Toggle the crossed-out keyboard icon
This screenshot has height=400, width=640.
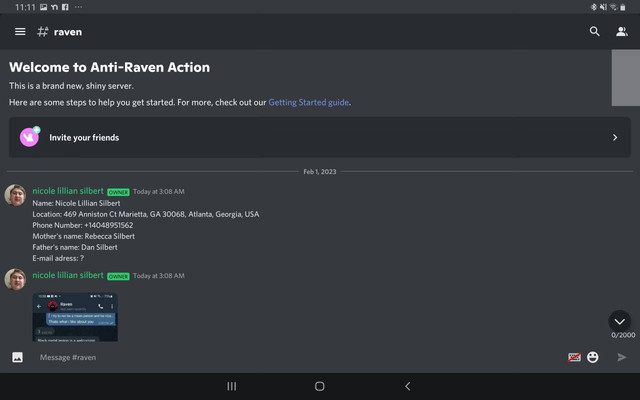pos(574,357)
